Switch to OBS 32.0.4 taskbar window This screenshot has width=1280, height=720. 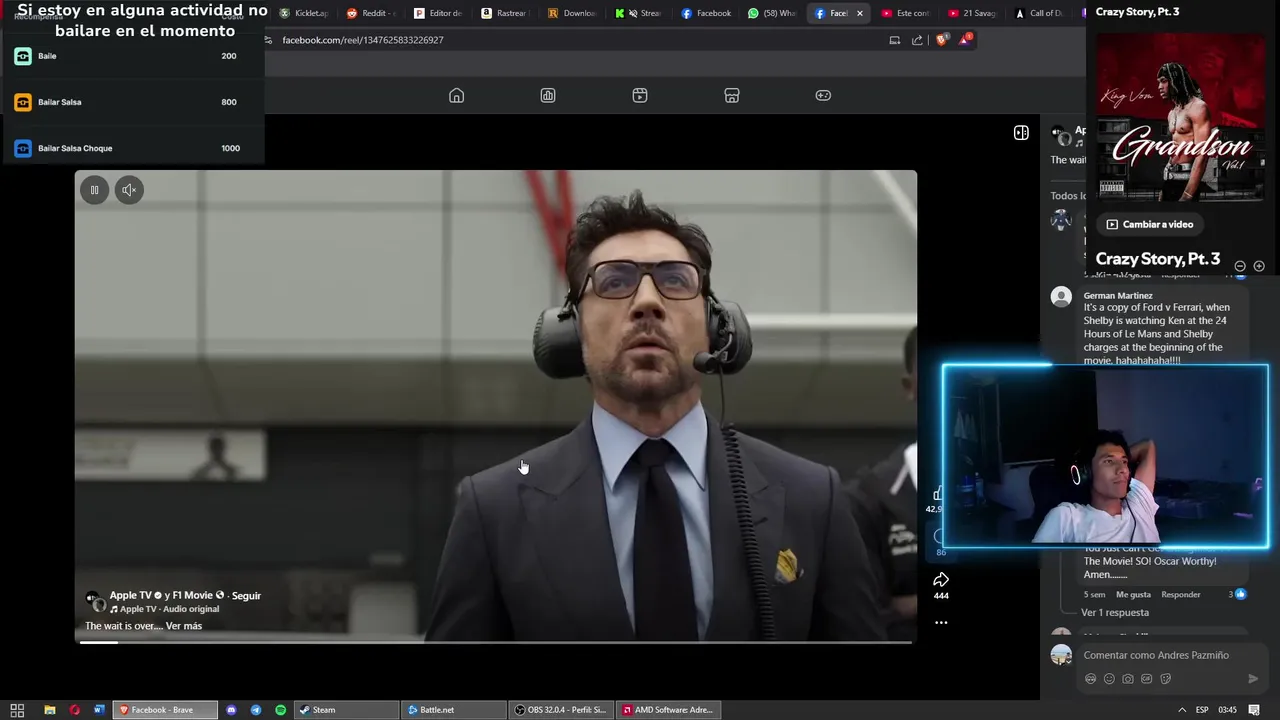561,710
